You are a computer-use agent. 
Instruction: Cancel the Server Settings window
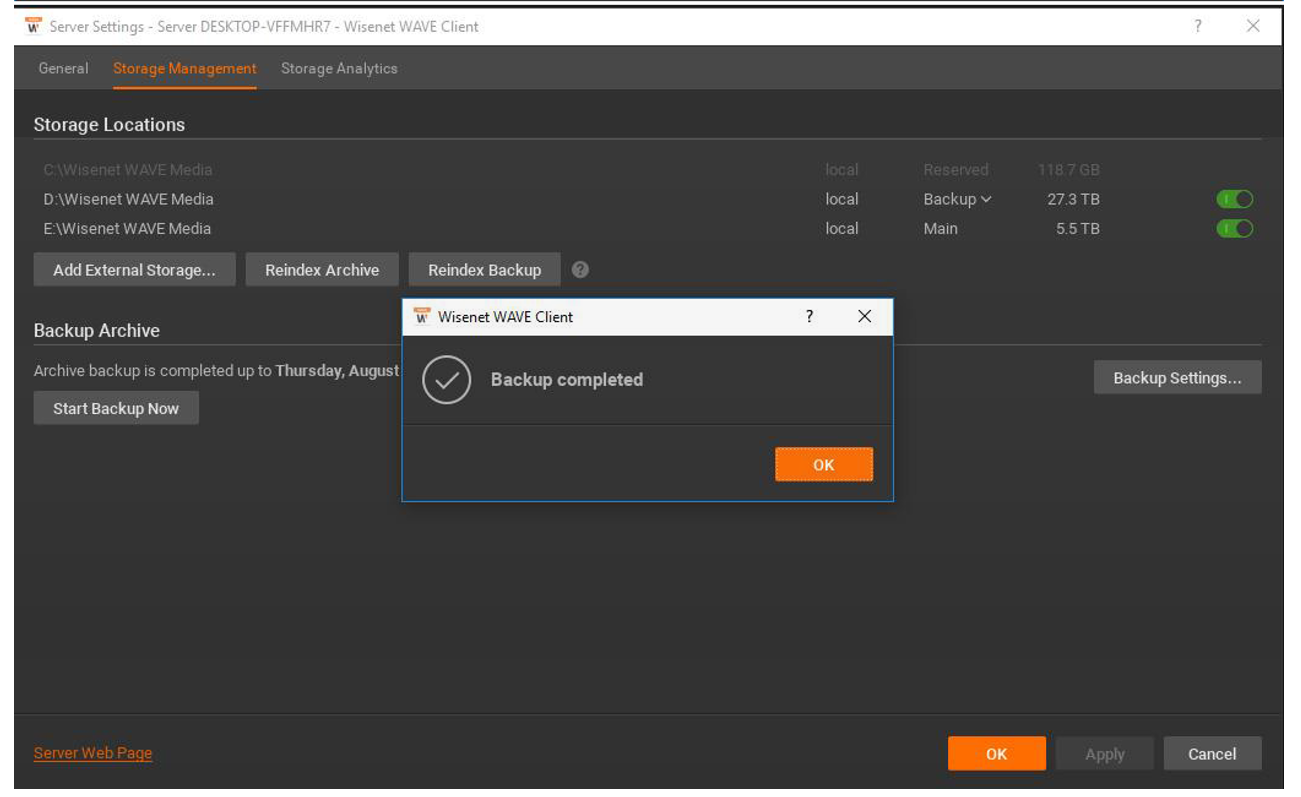[1212, 754]
